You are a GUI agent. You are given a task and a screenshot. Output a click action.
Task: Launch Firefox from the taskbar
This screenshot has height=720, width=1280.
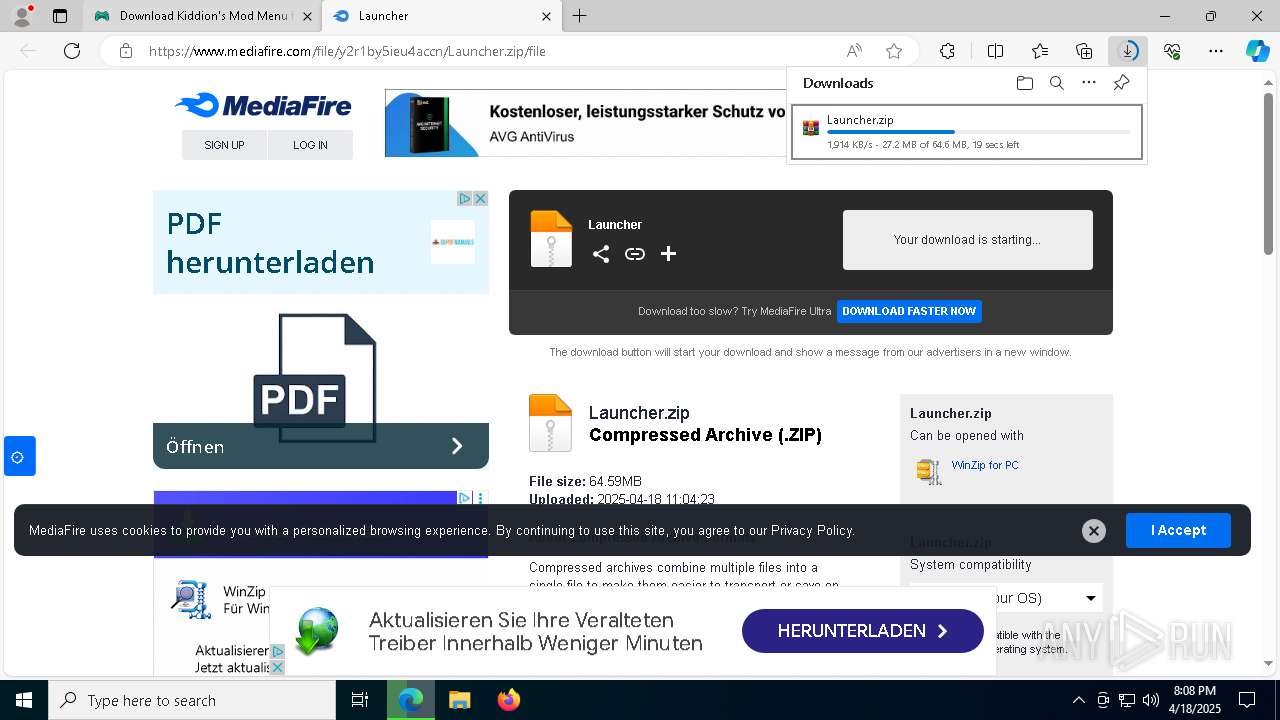pos(509,700)
